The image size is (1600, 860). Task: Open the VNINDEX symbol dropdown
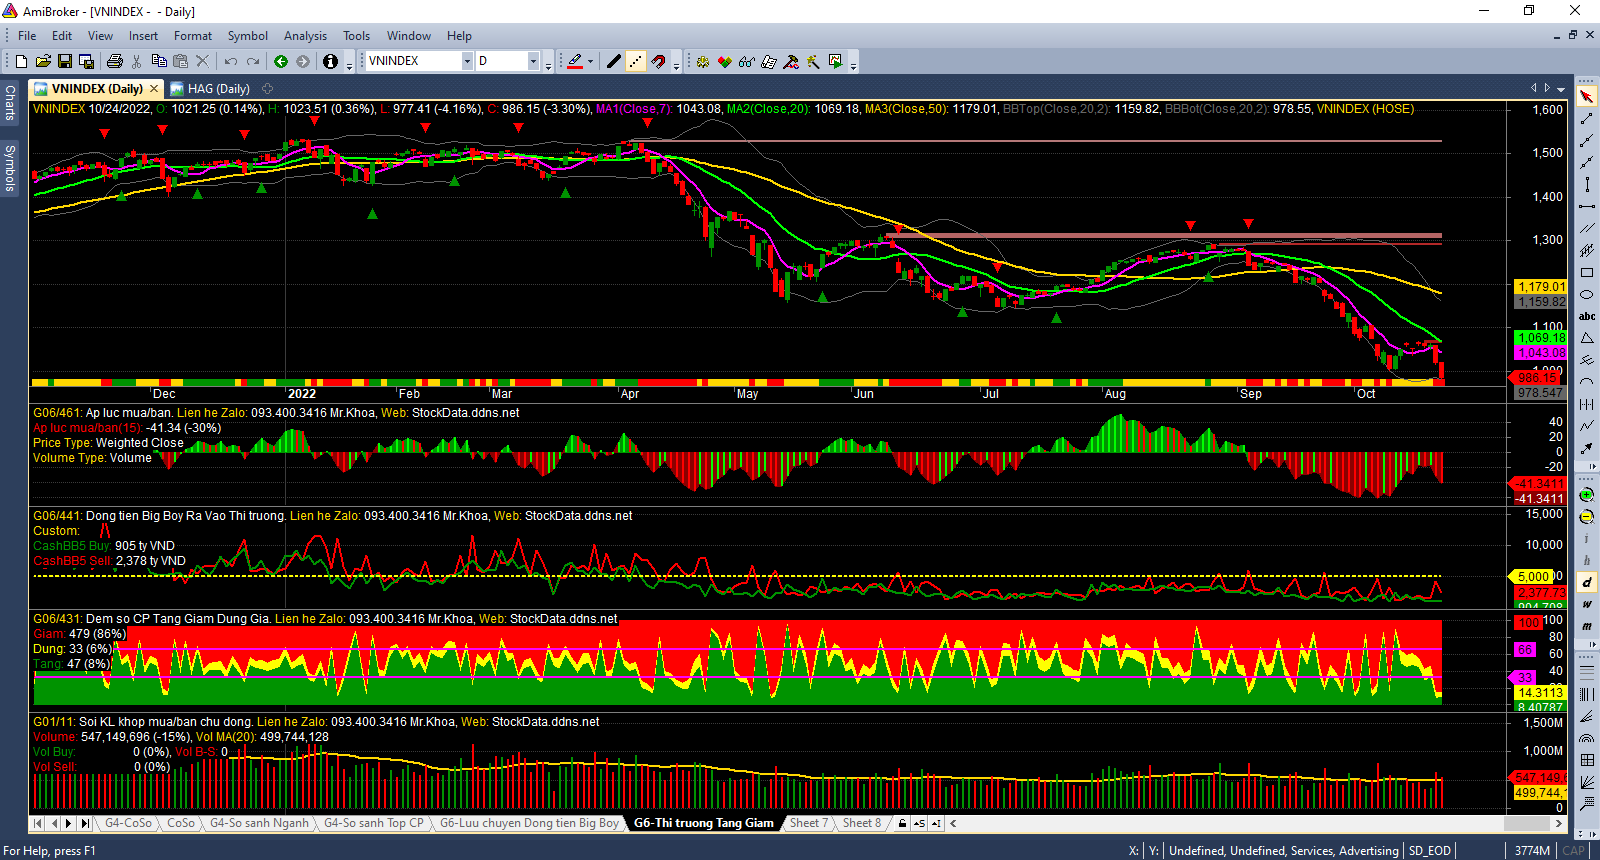[x=467, y=61]
